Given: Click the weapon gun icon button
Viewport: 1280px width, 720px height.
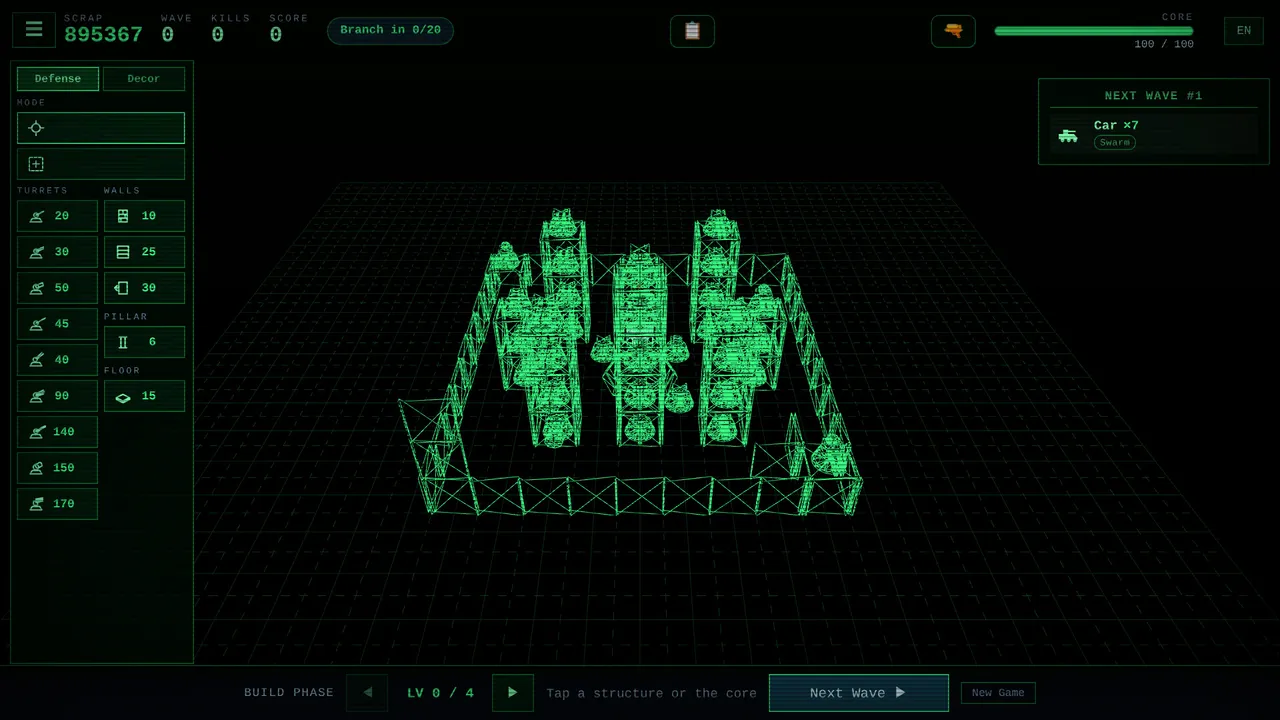Looking at the screenshot, I should coord(953,31).
